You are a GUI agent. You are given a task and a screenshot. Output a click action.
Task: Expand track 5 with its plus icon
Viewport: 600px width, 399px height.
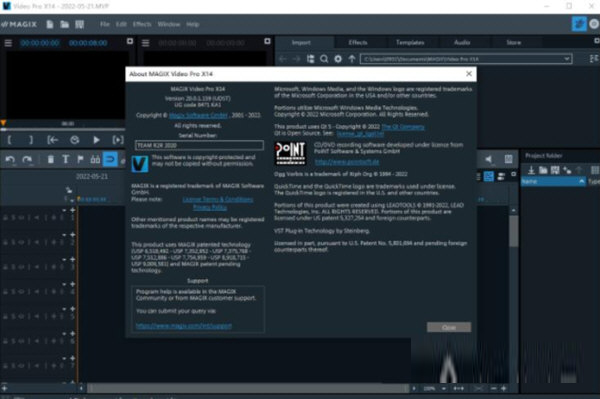click(72, 309)
